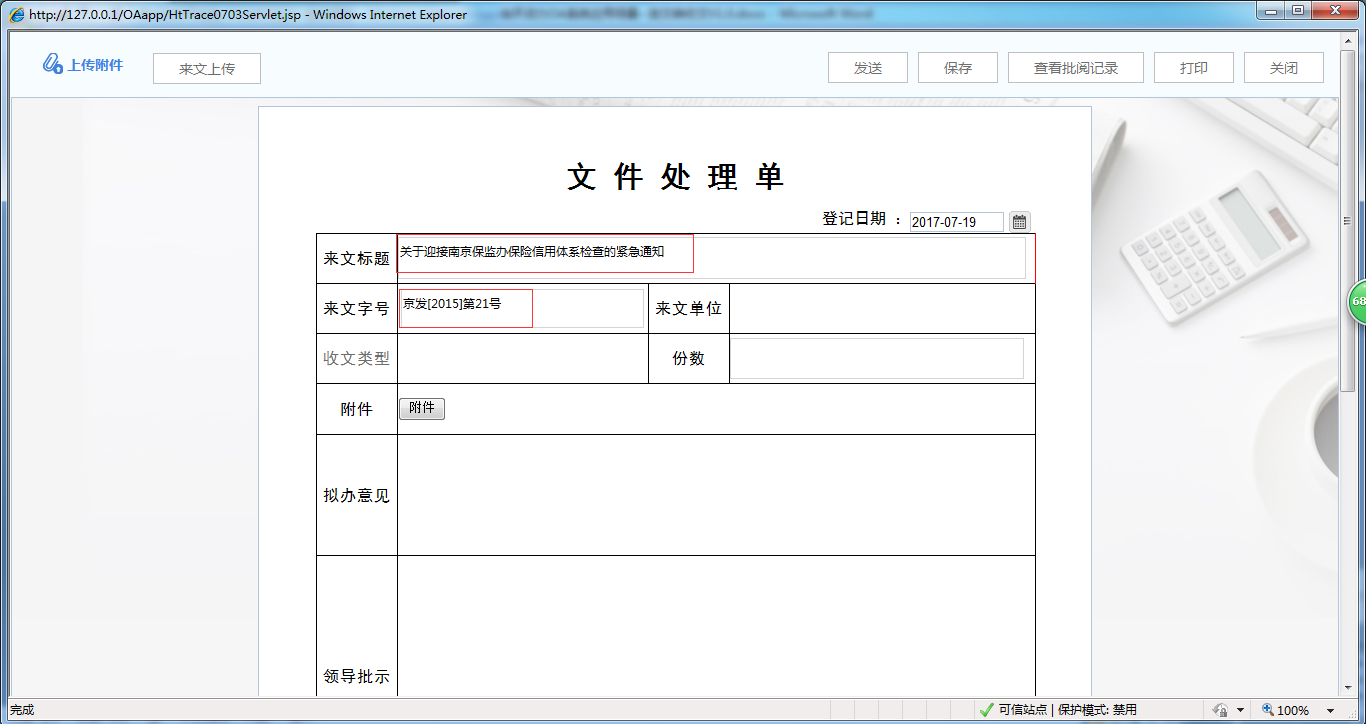Click the 来文字号 field showing 京发[2015]第21号

click(x=465, y=308)
